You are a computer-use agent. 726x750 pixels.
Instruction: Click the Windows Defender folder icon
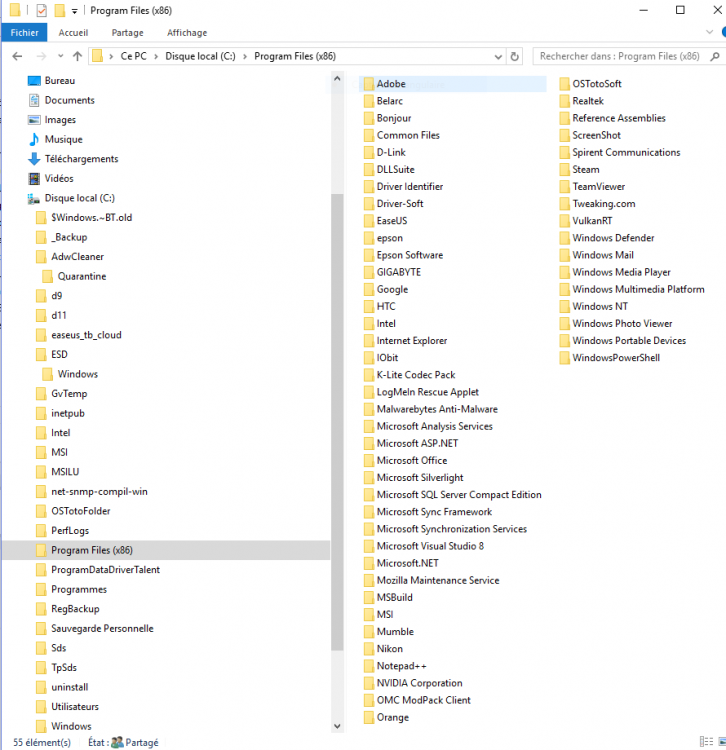564,238
